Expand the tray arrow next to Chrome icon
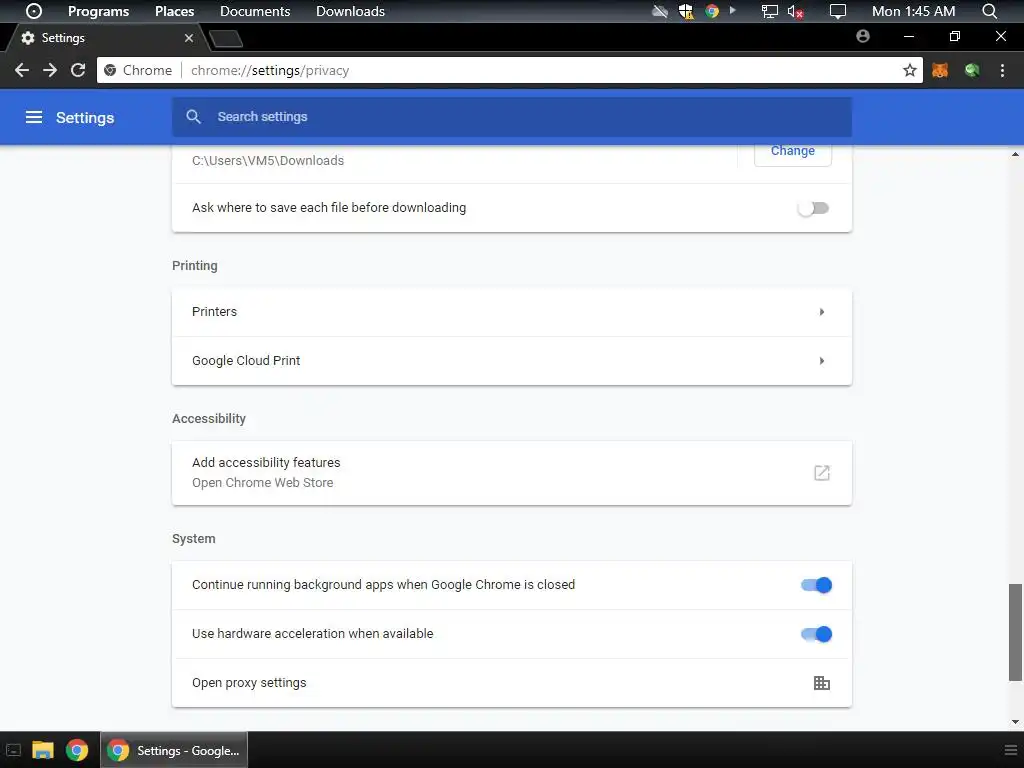The width and height of the screenshot is (1024, 768). pyautogui.click(x=733, y=10)
